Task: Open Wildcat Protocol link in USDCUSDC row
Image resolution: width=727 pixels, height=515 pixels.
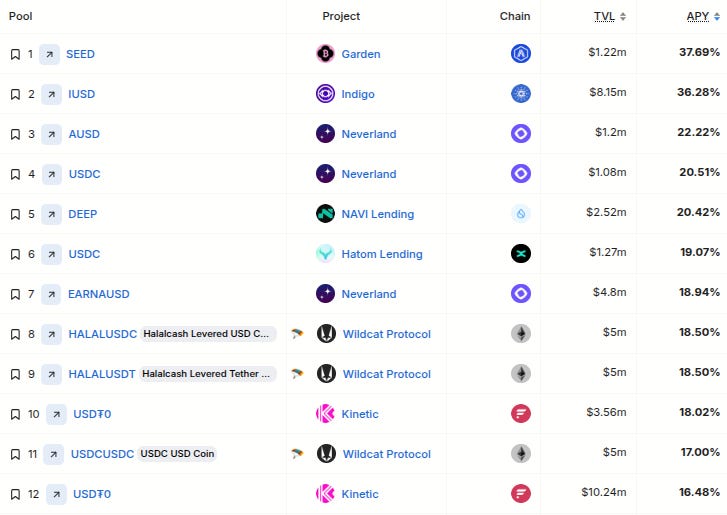Action: coord(387,454)
